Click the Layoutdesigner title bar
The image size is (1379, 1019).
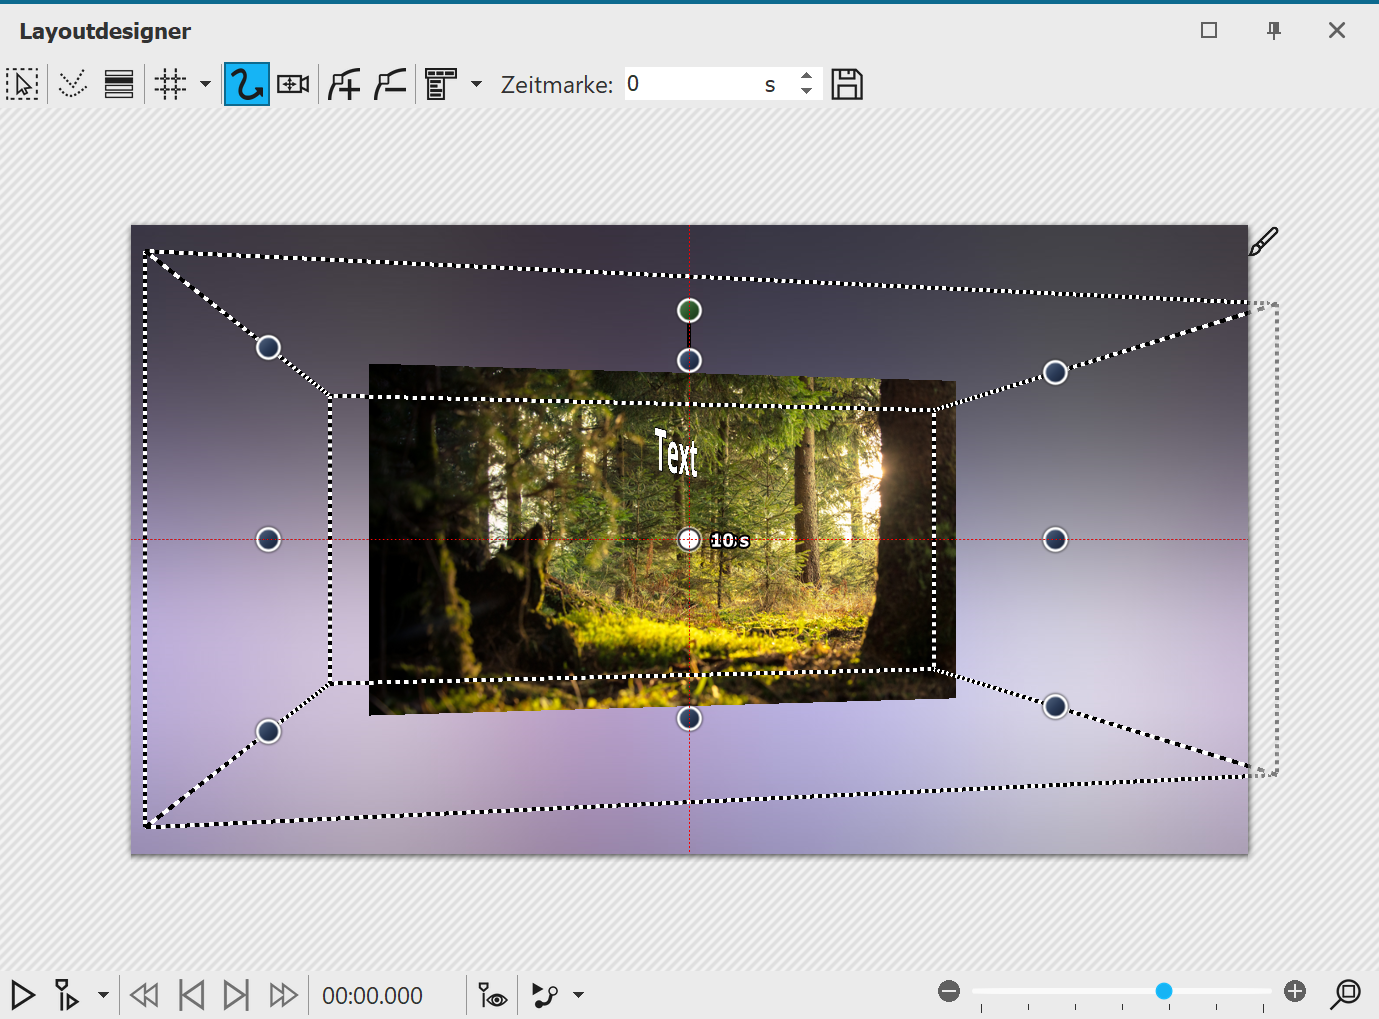tap(104, 31)
